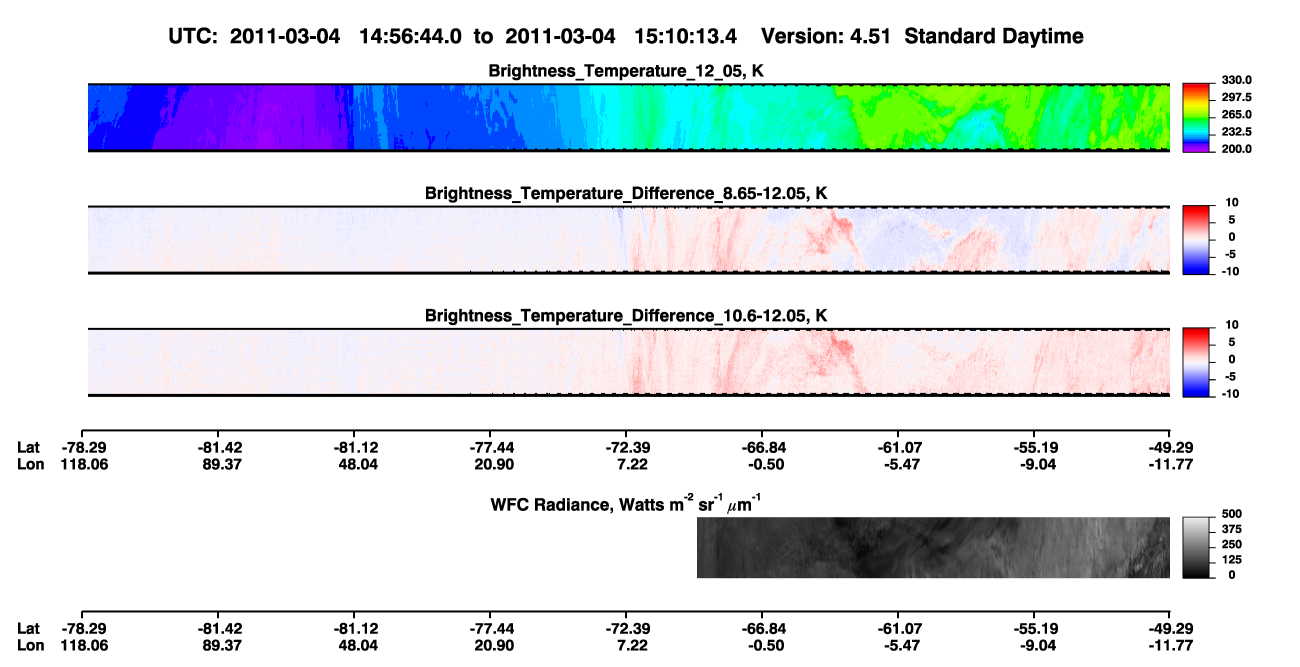This screenshot has width=1300, height=667.
Task: Click bottom axis longitude '48.04'
Action: pyautogui.click(x=353, y=645)
